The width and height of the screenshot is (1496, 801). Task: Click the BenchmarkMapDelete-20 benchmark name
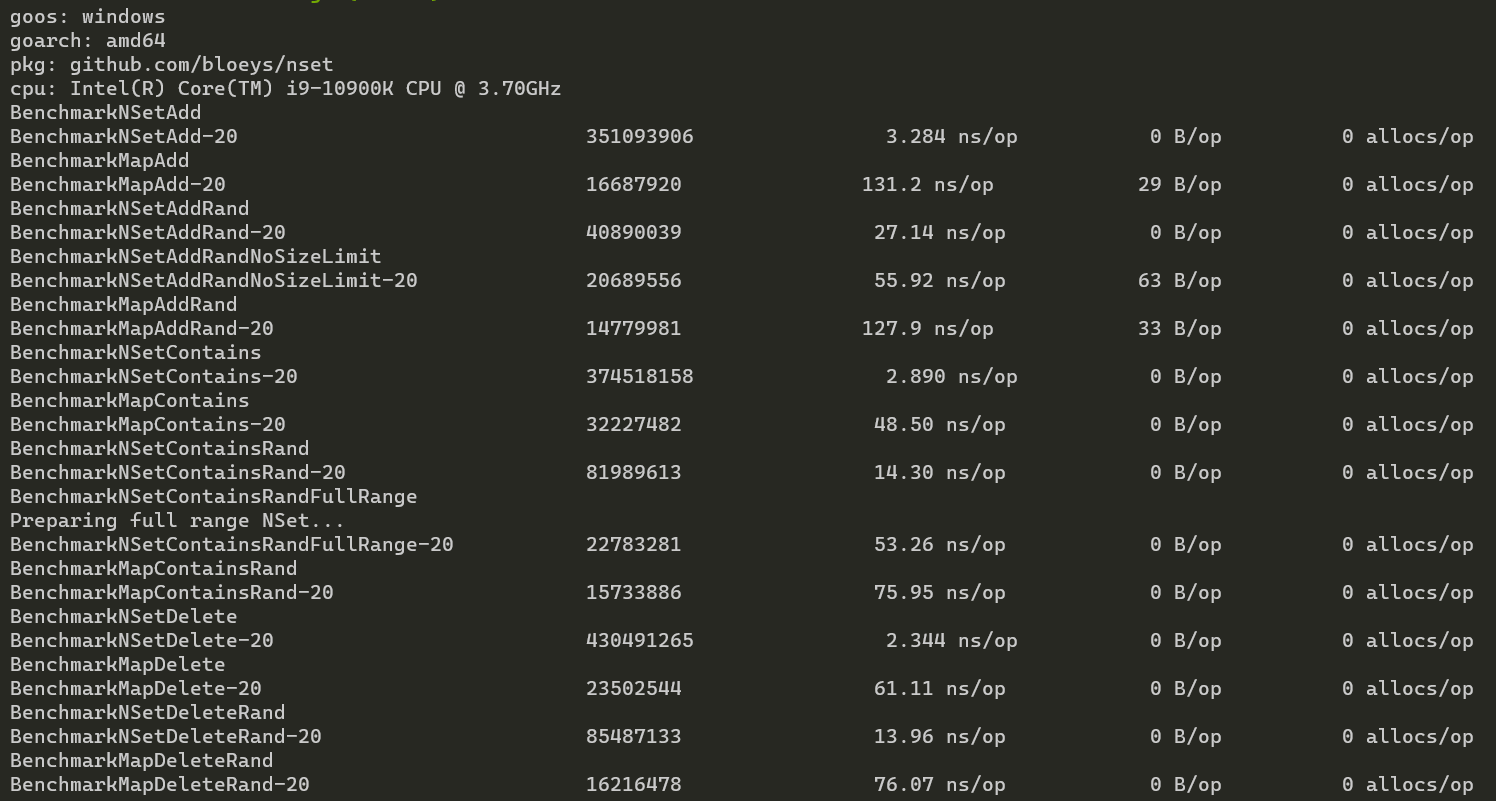pos(135,689)
